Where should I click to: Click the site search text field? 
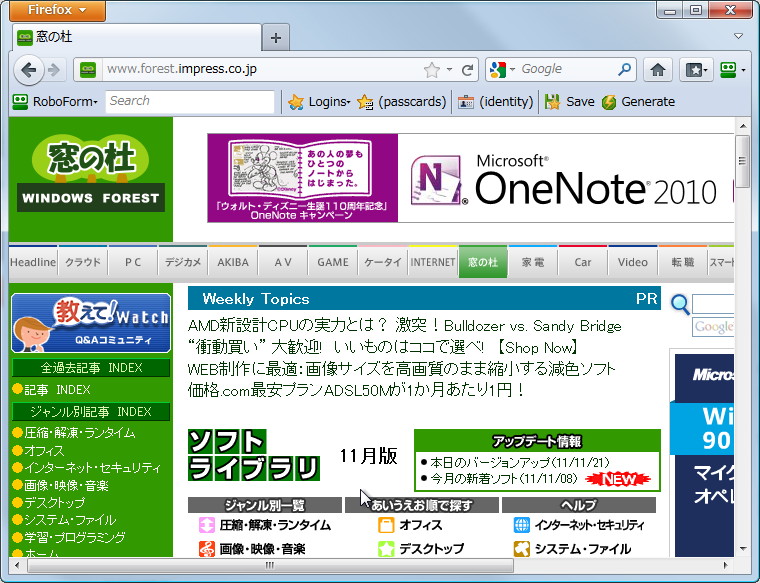713,304
